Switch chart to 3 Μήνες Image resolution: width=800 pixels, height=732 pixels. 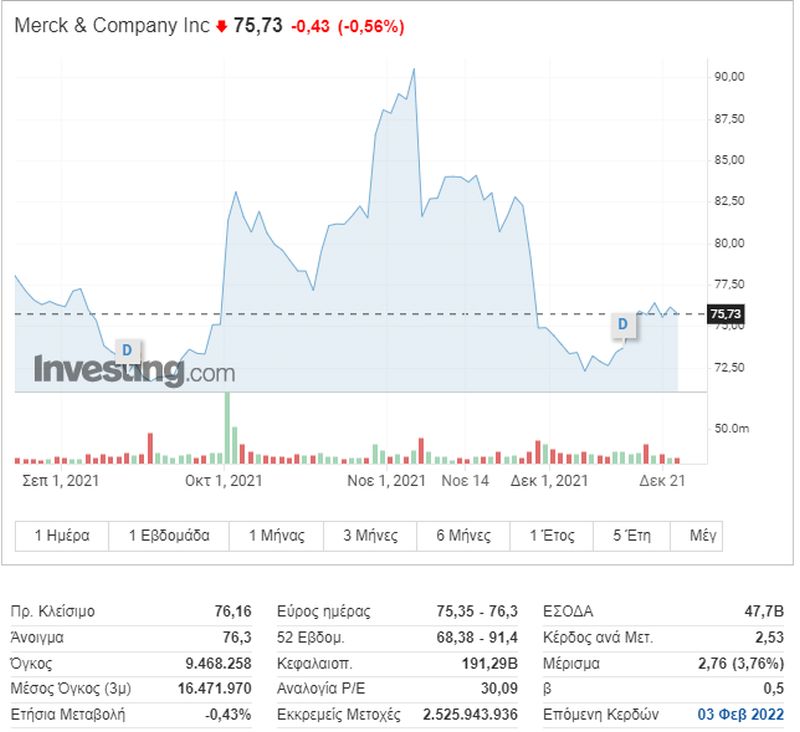[x=370, y=536]
